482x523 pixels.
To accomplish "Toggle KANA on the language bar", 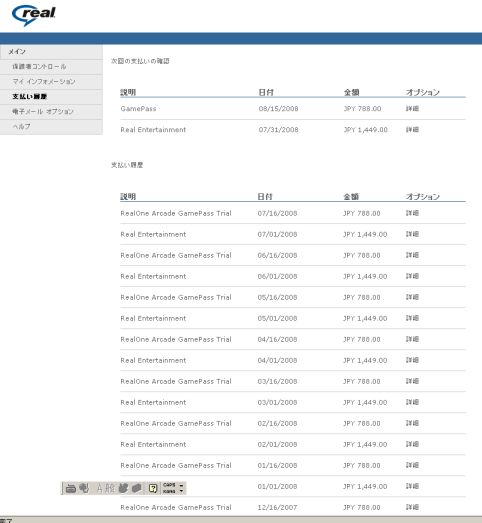I will [x=169, y=491].
